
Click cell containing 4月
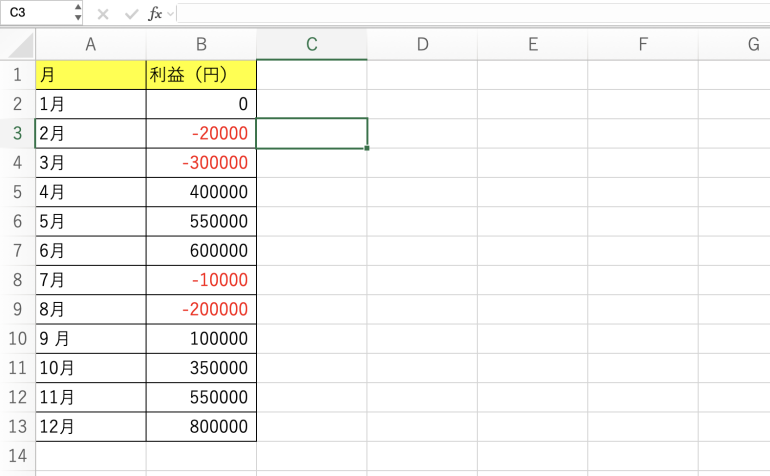pos(91,192)
